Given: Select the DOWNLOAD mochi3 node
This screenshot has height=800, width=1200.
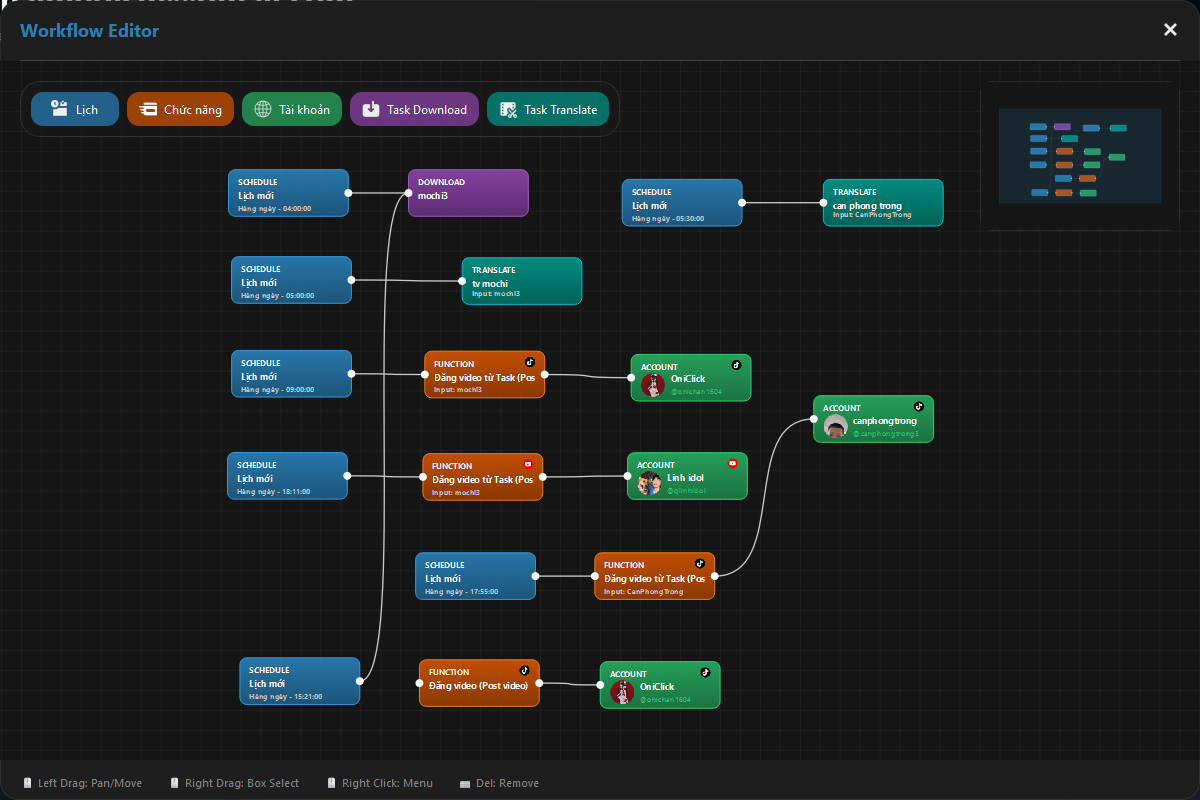Looking at the screenshot, I should click(468, 192).
